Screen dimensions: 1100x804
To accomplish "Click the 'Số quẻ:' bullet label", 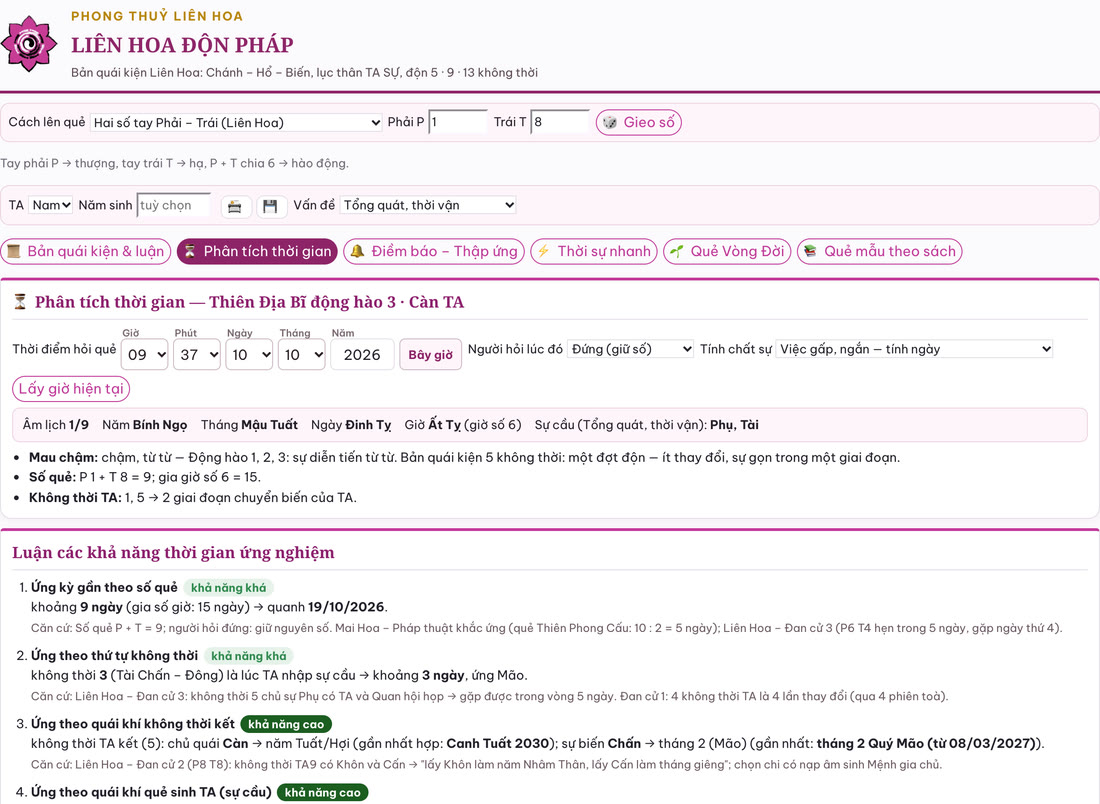I will pos(52,477).
